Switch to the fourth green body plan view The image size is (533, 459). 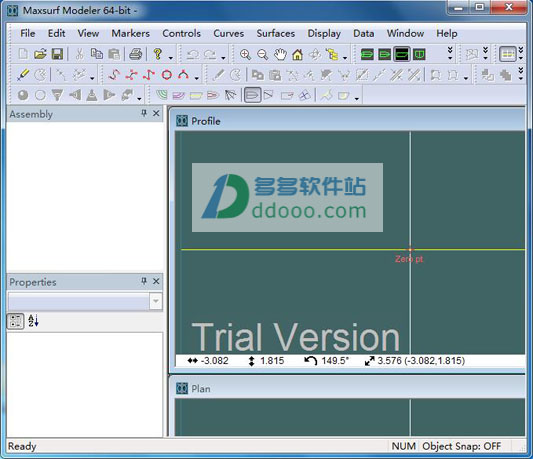[419, 54]
